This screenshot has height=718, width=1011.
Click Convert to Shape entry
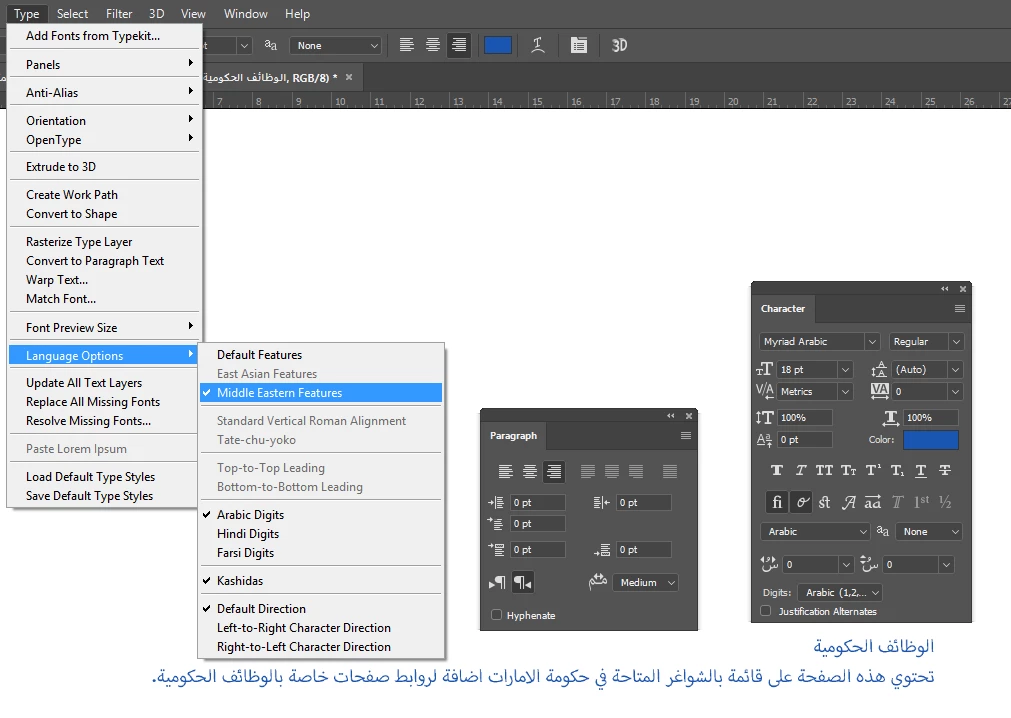pos(104,214)
